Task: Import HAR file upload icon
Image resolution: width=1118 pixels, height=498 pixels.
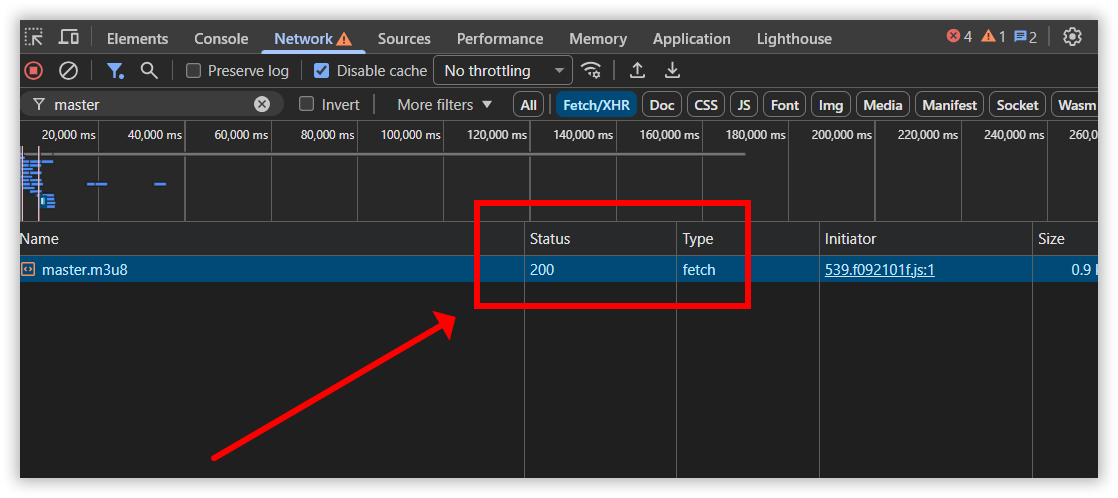Action: pyautogui.click(x=637, y=70)
